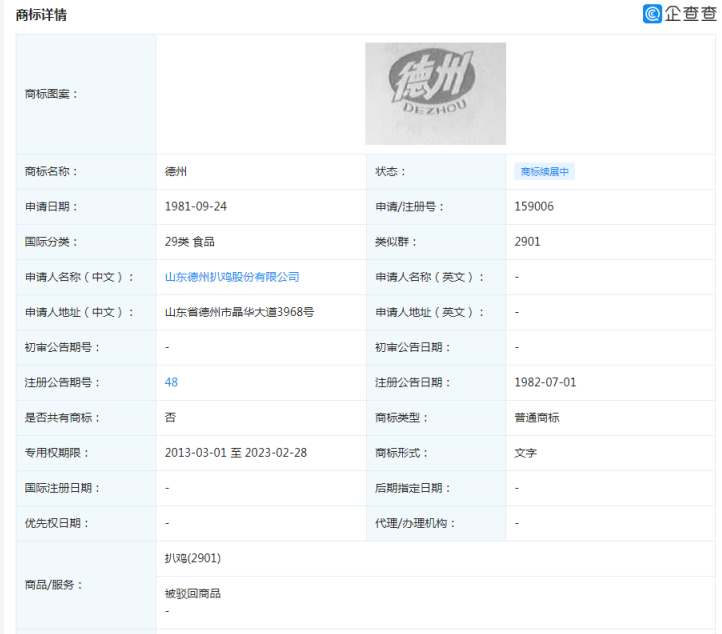Select address 山东省德州市晶华大道3968号
722x634 pixels.
pos(239,312)
